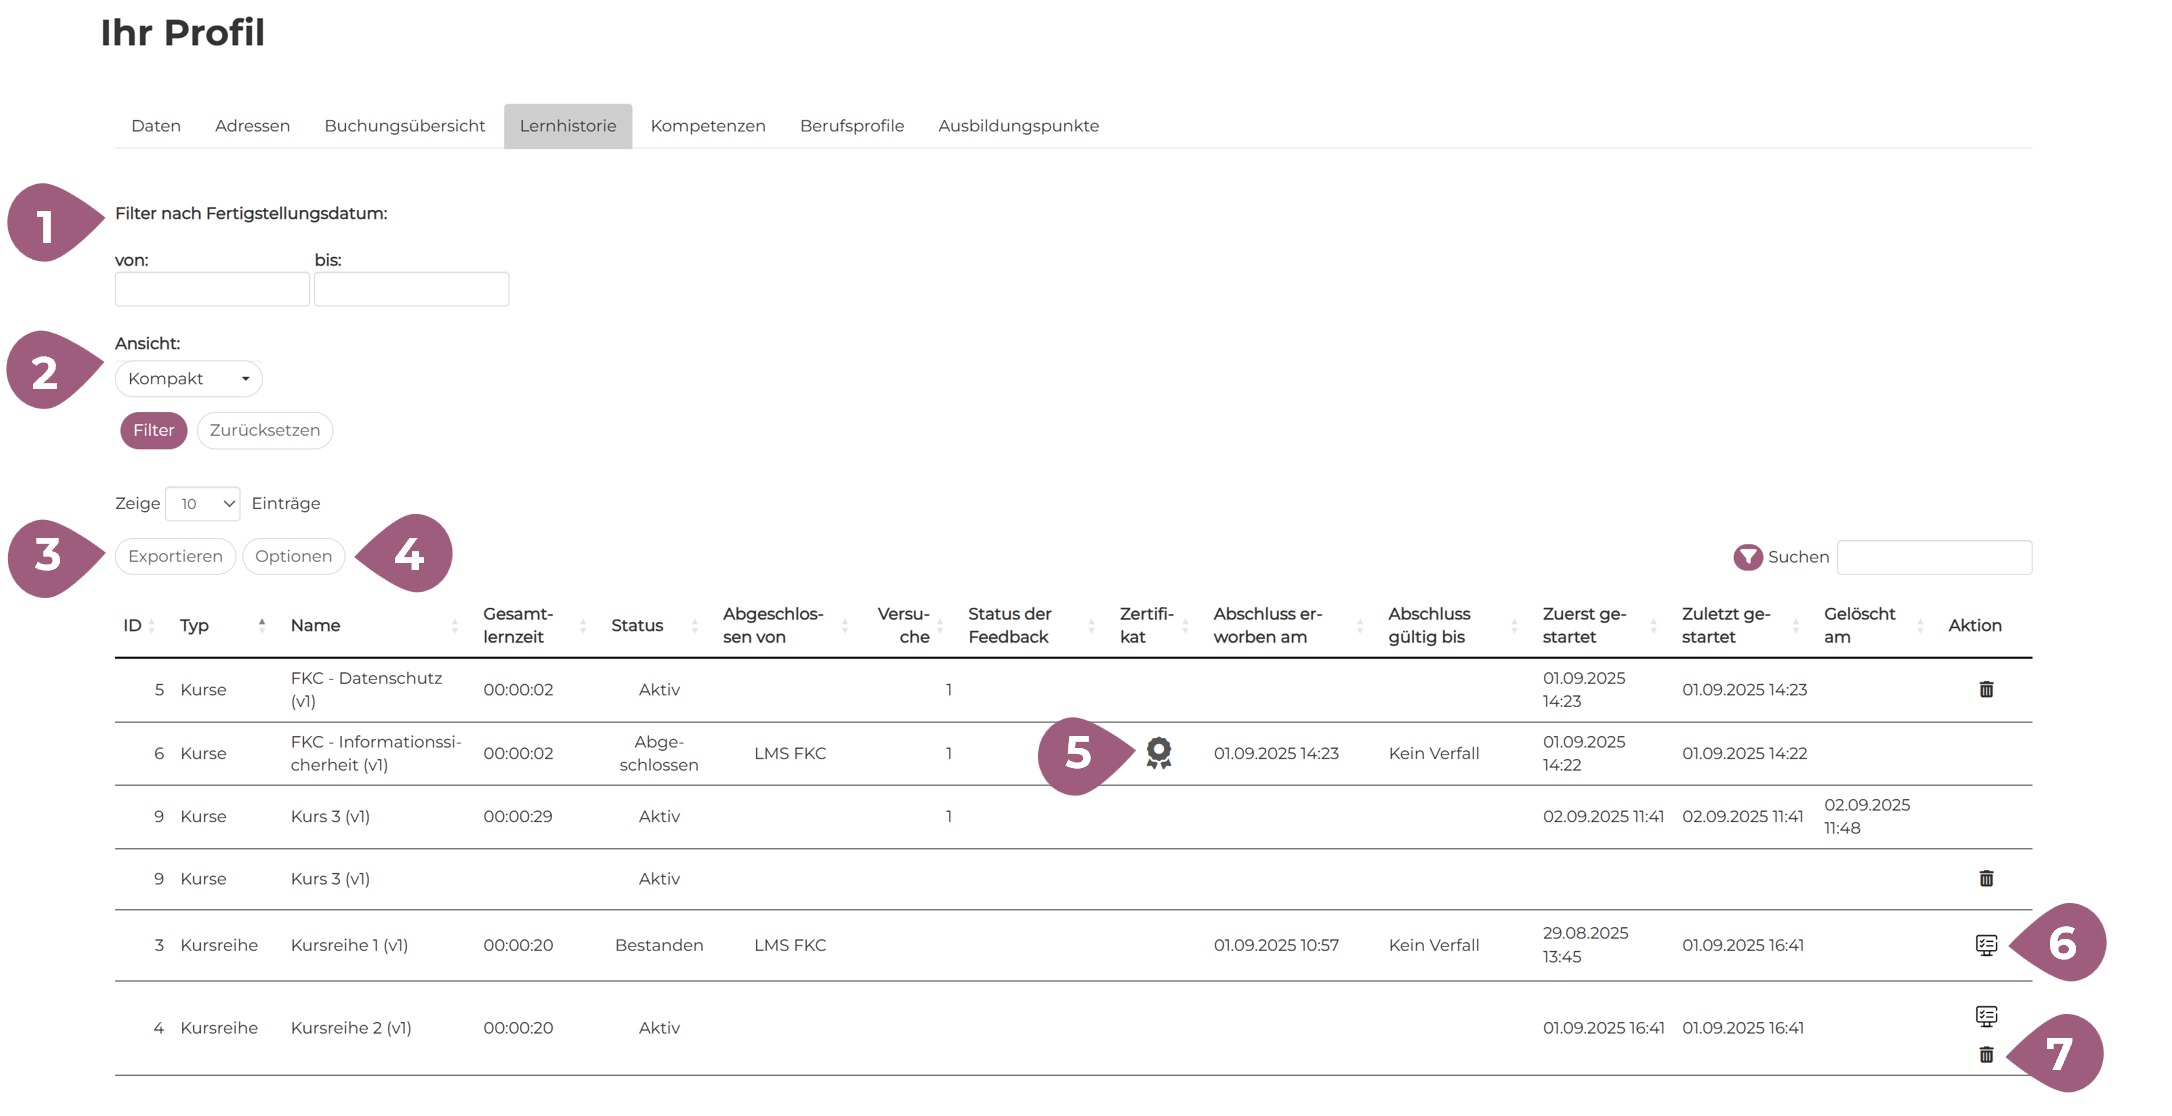The width and height of the screenshot is (2172, 1116).
Task: Go to the Ausbildungspunkte tab
Action: (x=1018, y=126)
